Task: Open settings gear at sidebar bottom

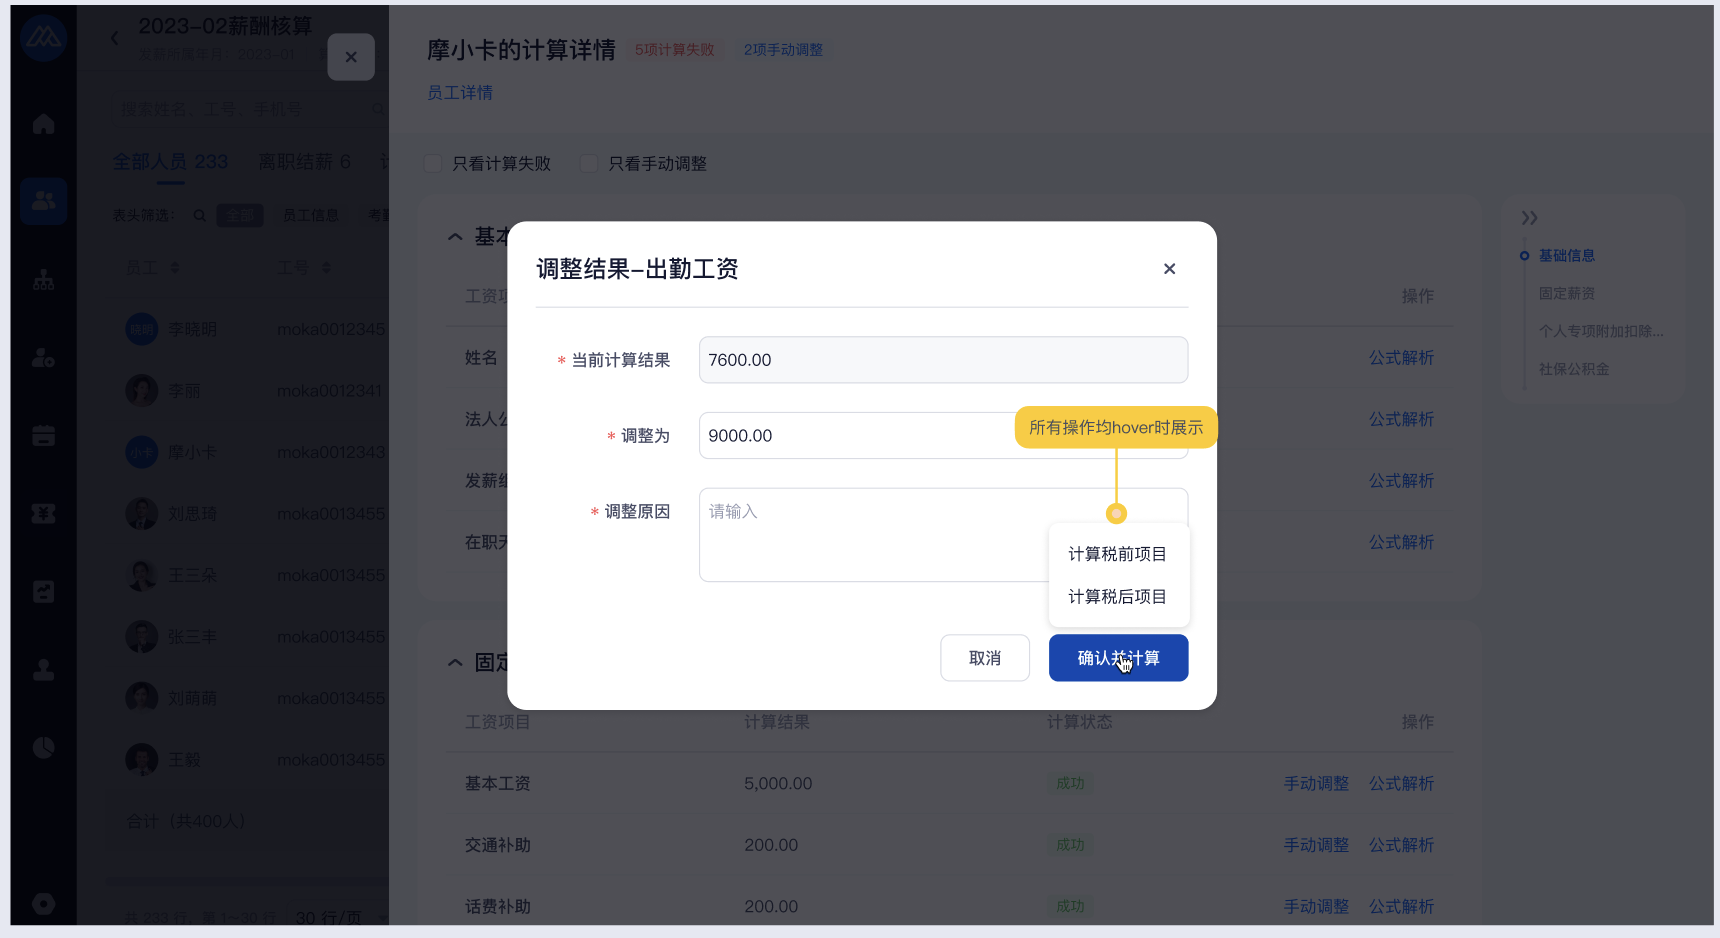Action: point(43,904)
